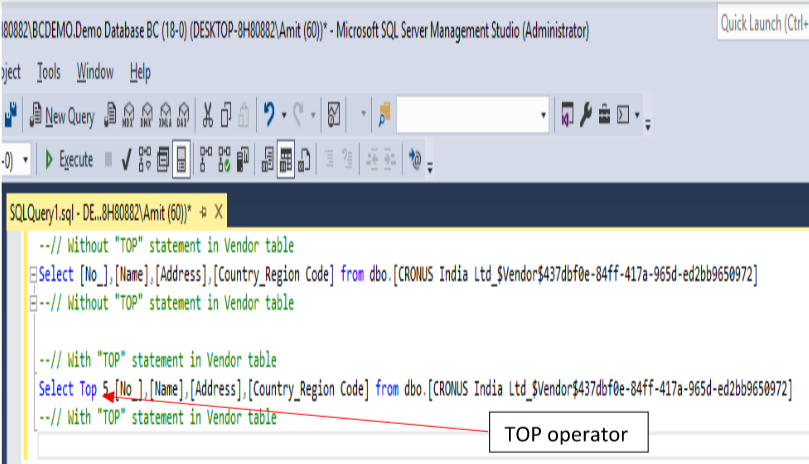The width and height of the screenshot is (809, 464).
Task: Toggle Include Actual Execution Plan
Action: [x=205, y=159]
